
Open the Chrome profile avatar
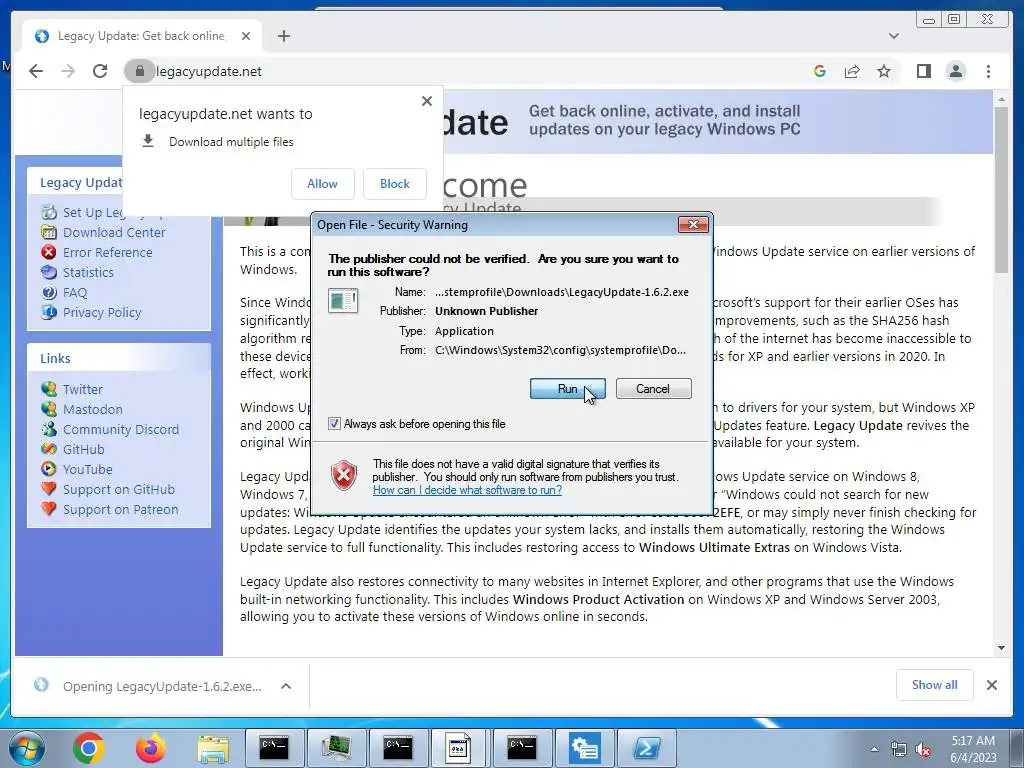(955, 71)
